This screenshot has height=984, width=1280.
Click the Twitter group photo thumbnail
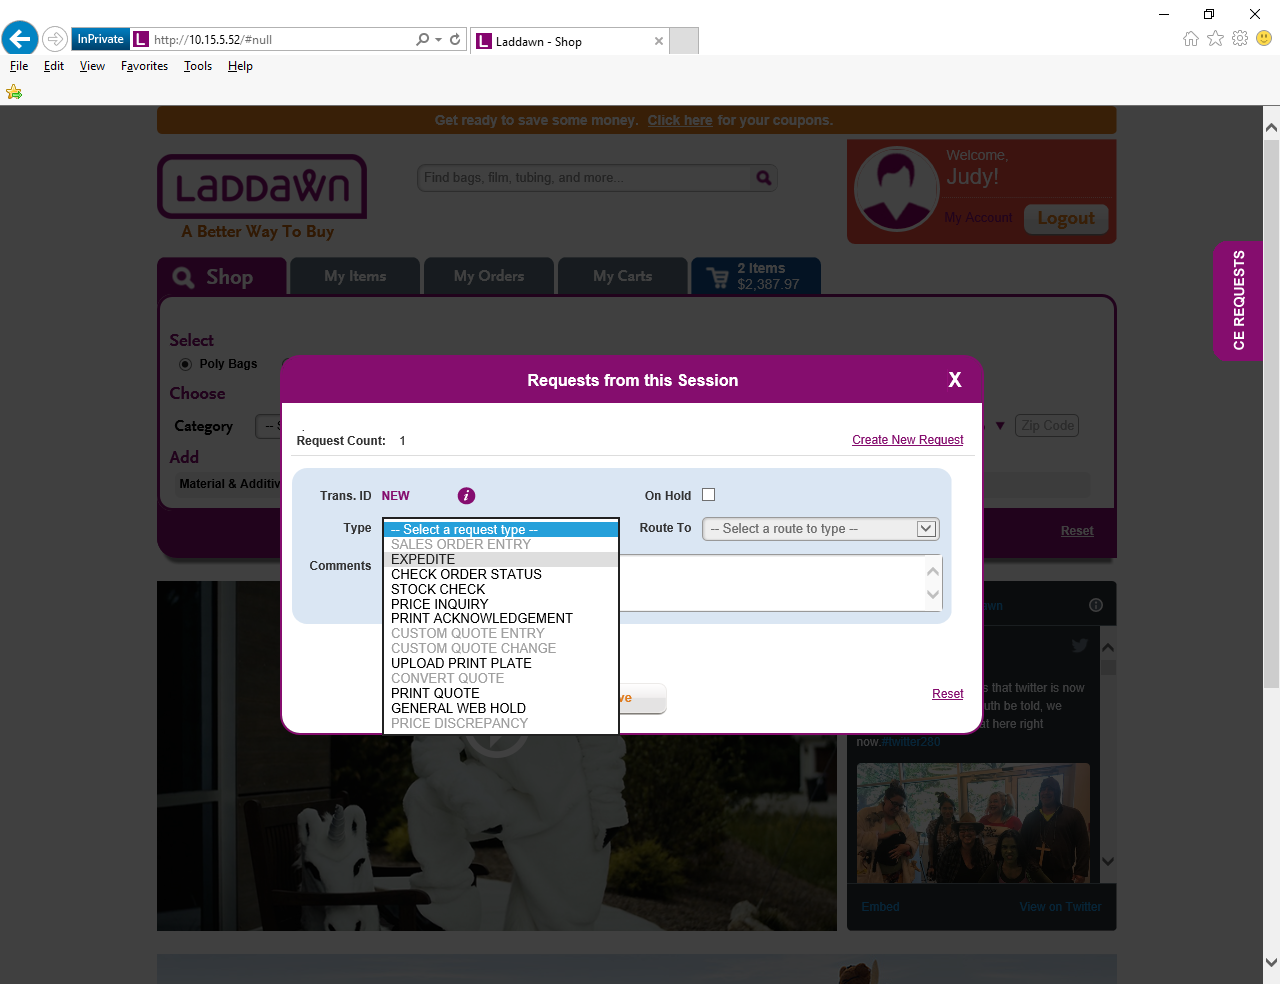coord(973,823)
